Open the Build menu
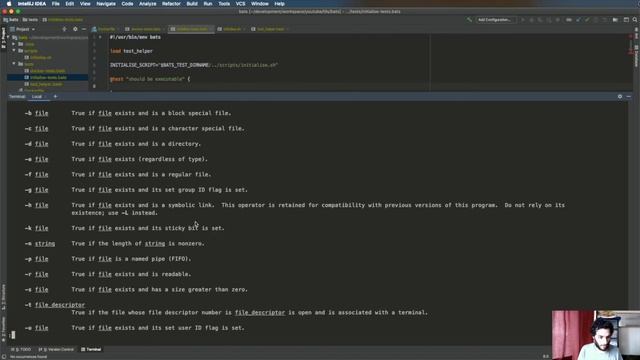This screenshot has width=640, height=360. click(192, 4)
